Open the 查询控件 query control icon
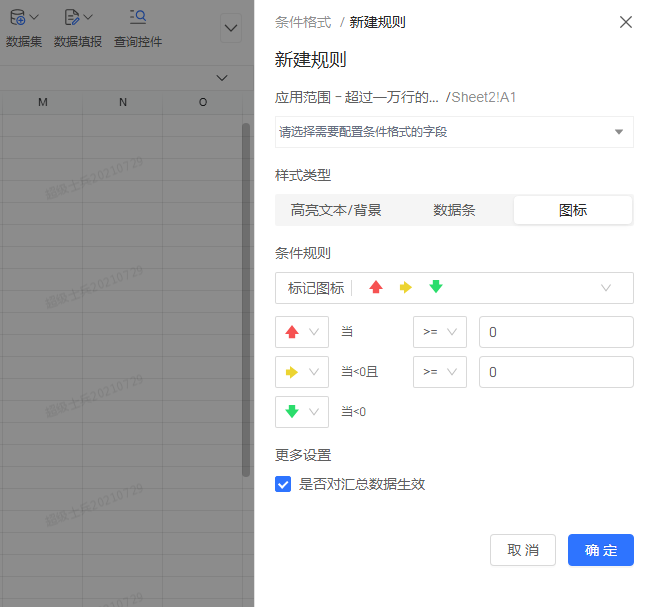The image size is (654, 607). pyautogui.click(x=138, y=19)
